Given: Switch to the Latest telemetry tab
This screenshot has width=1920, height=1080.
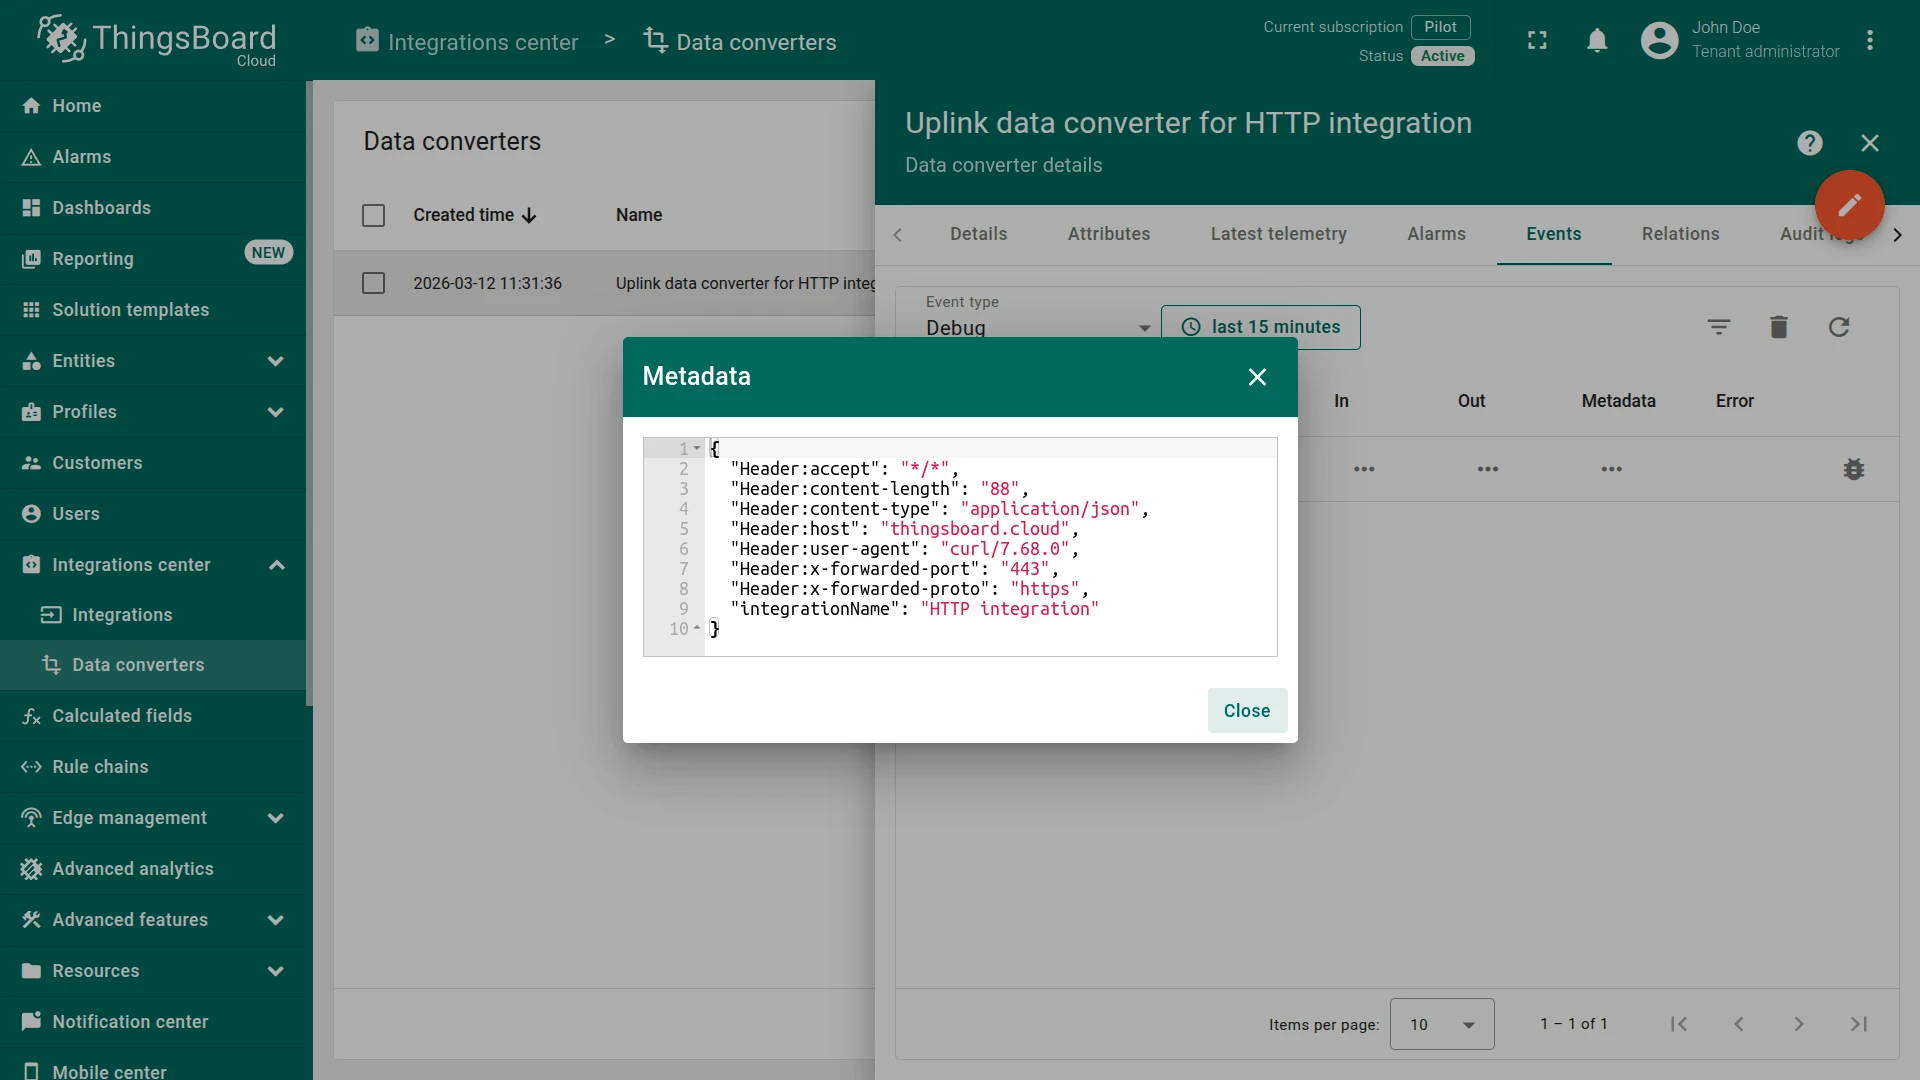Looking at the screenshot, I should (x=1278, y=234).
